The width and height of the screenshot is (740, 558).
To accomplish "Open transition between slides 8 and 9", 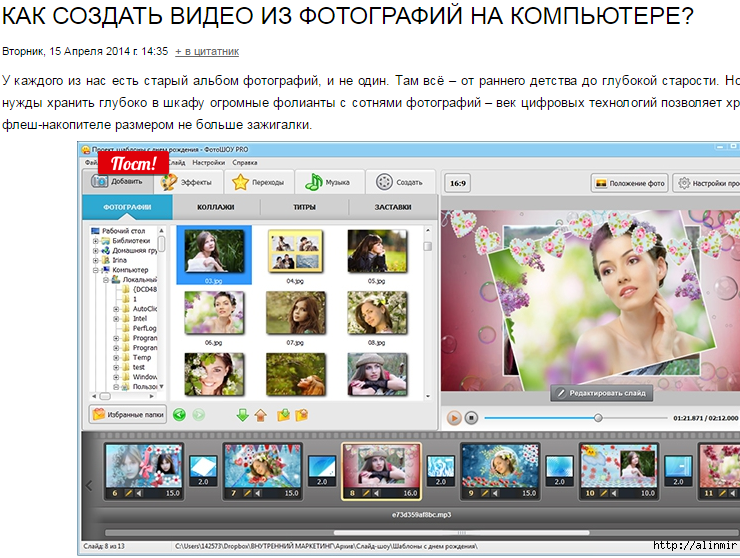I will click(x=441, y=471).
